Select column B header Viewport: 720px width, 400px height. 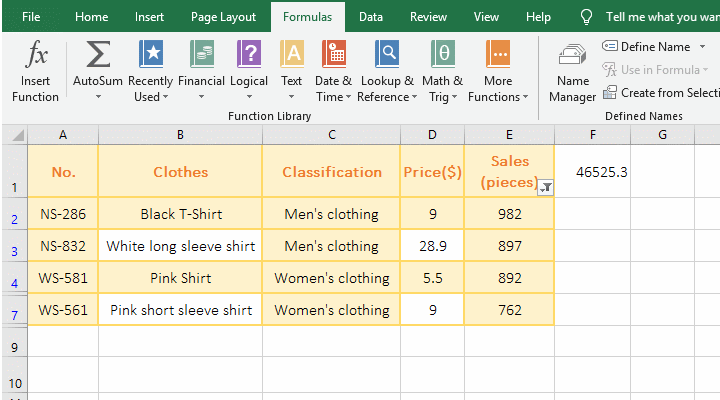pos(180,135)
